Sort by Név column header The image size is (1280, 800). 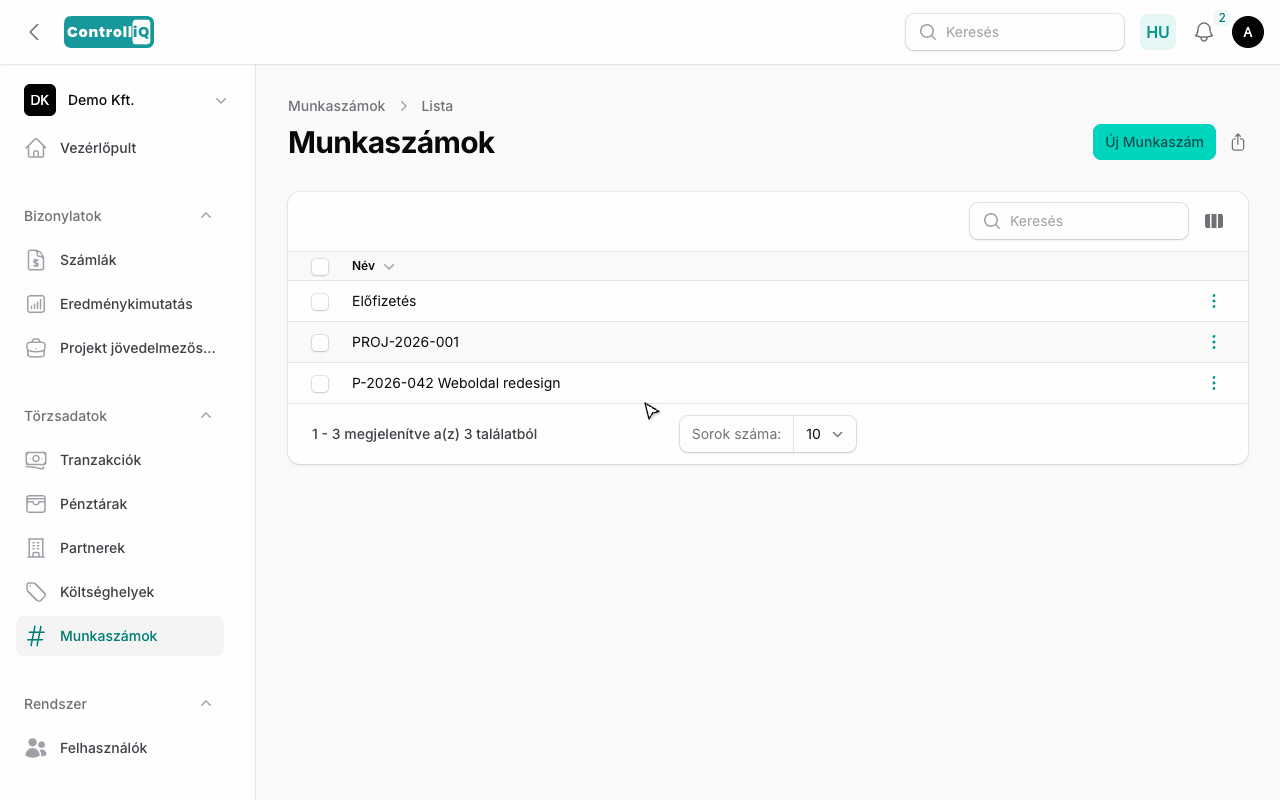[x=373, y=266]
